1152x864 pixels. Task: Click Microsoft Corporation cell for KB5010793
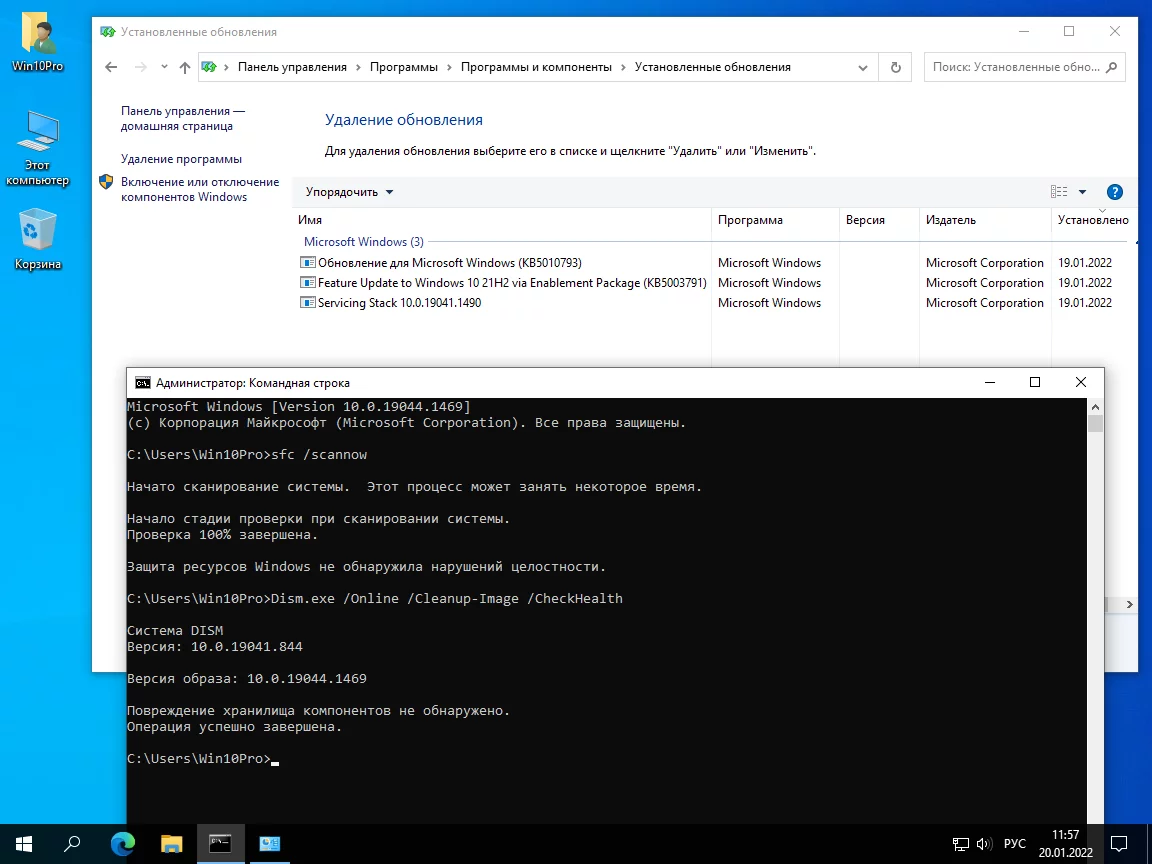pyautogui.click(x=984, y=262)
